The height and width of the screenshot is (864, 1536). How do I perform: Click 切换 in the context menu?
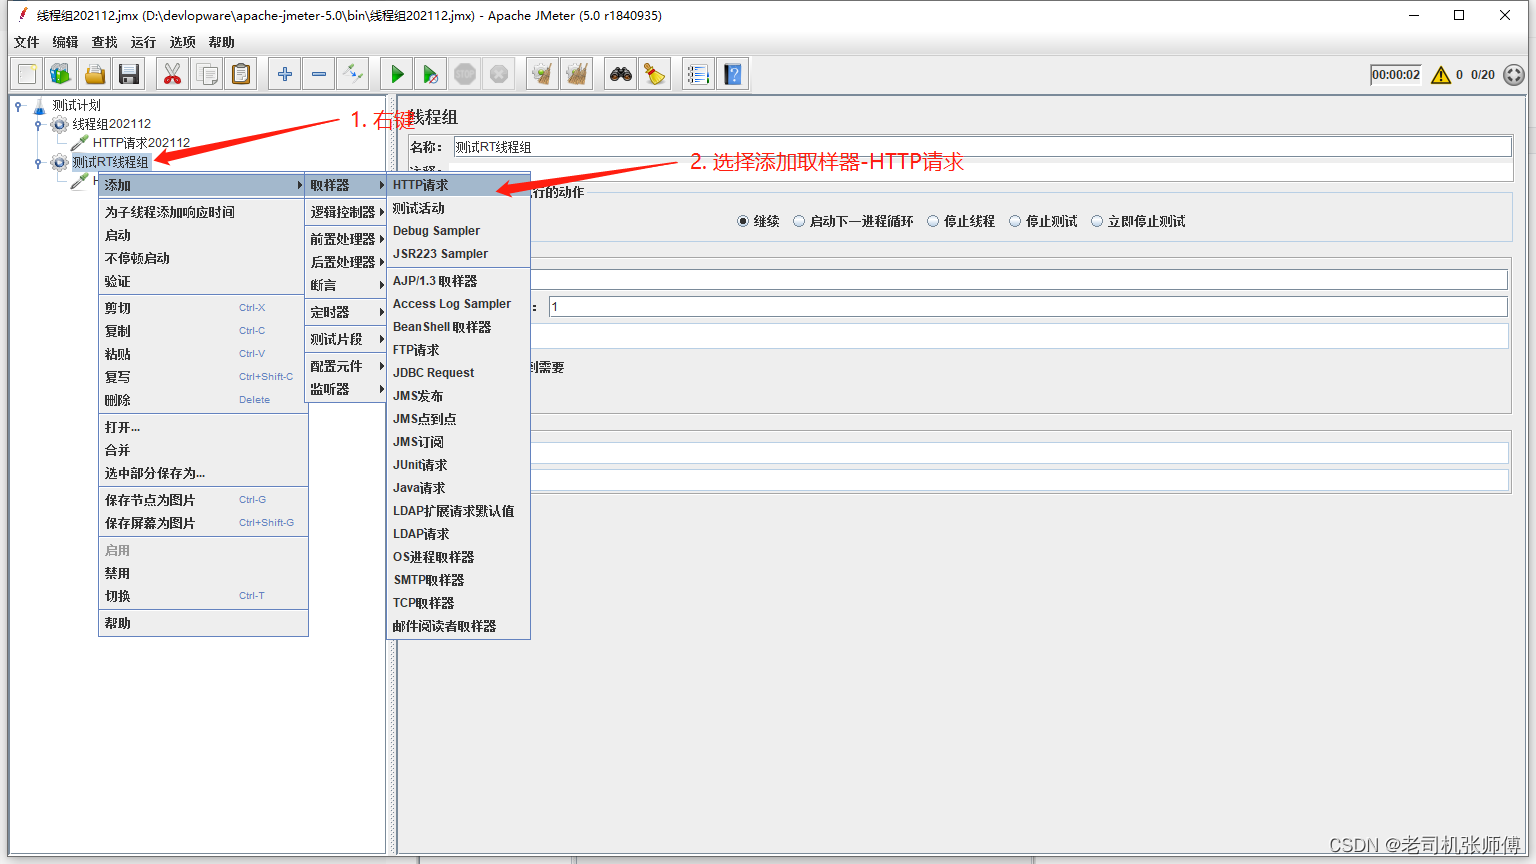(203, 596)
